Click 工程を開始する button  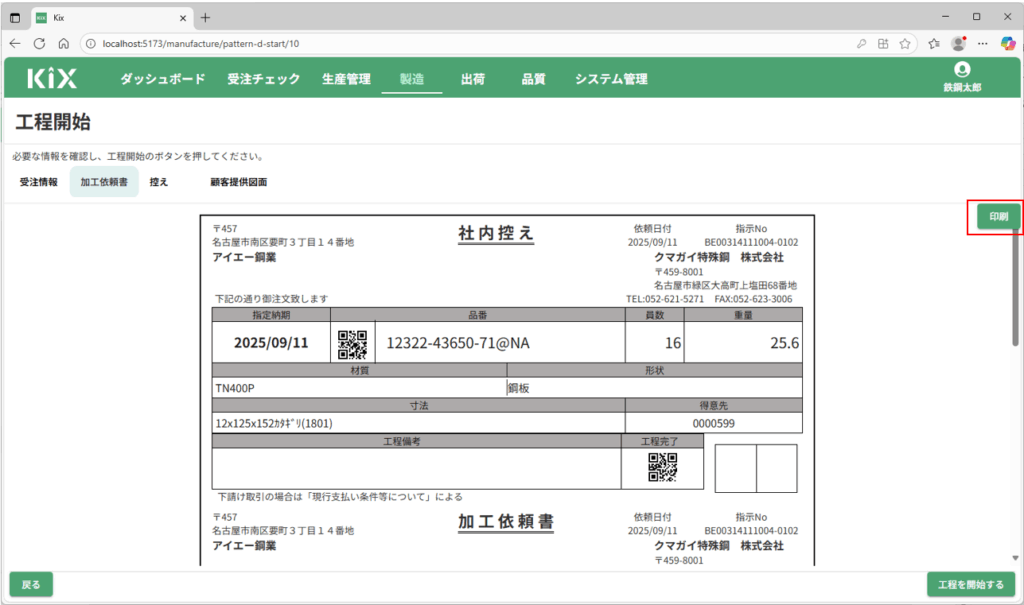tap(971, 585)
